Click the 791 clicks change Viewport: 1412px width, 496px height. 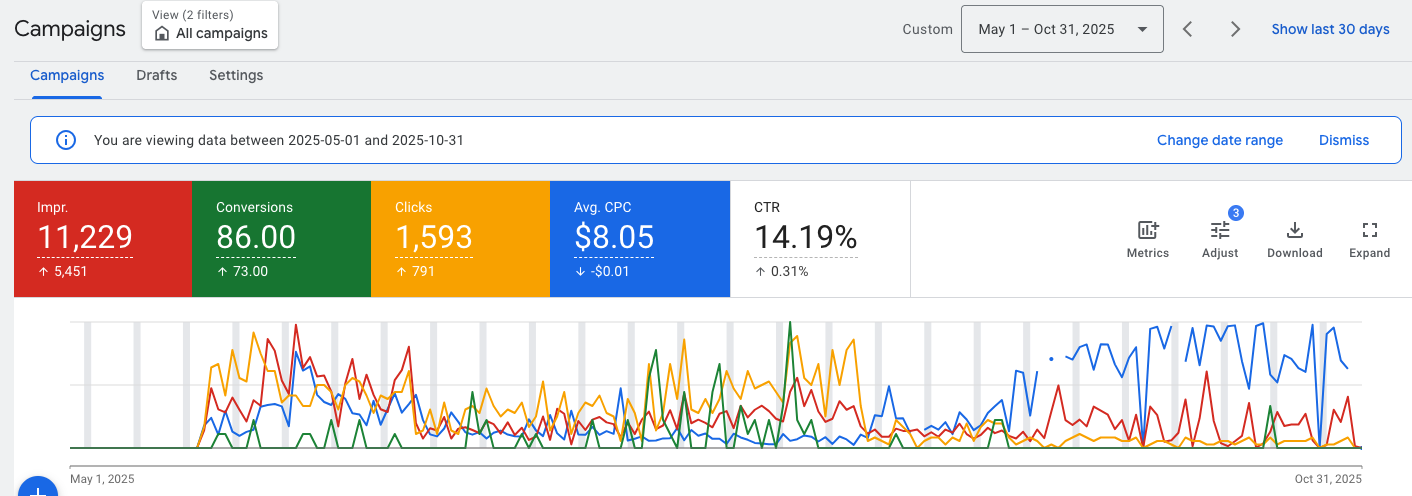point(422,271)
